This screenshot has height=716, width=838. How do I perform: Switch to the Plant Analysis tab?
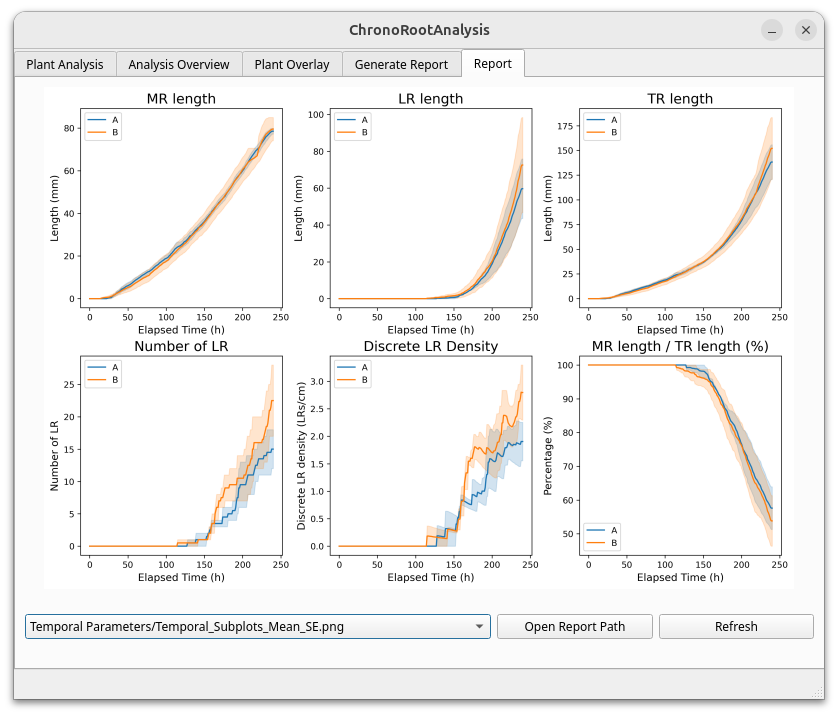[65, 65]
